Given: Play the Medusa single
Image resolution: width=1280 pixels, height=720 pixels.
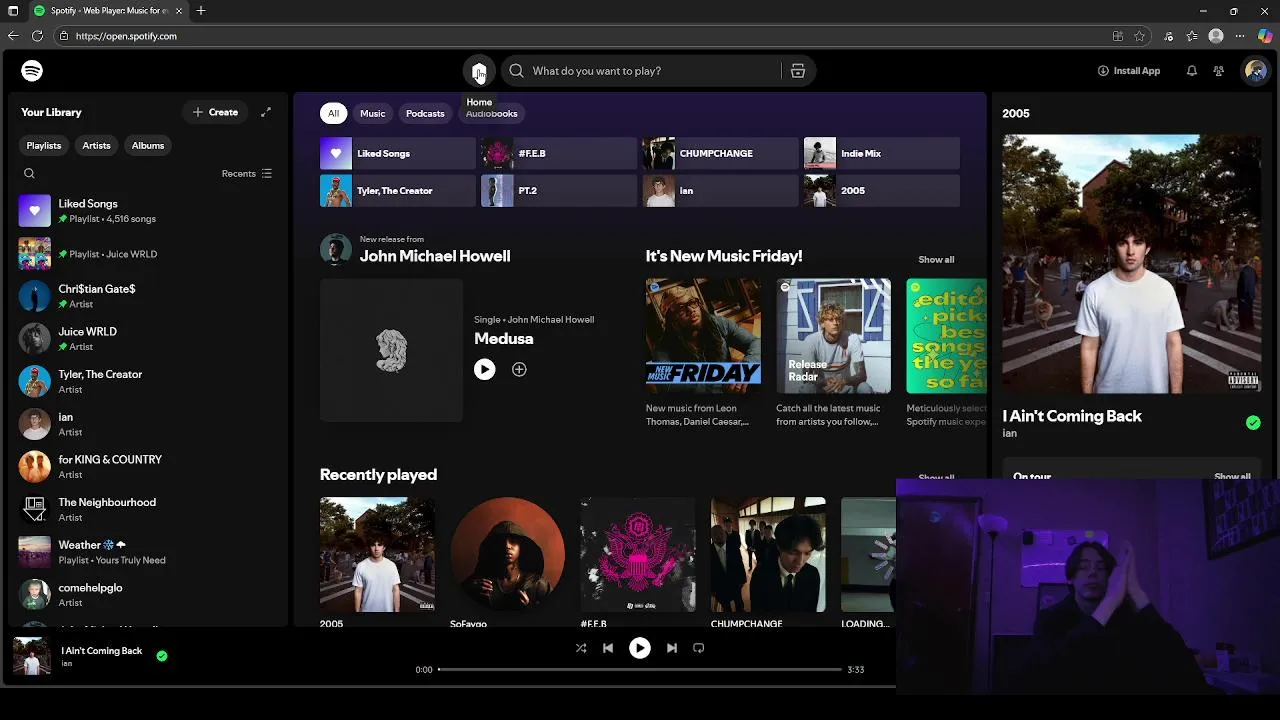Looking at the screenshot, I should click(x=484, y=370).
